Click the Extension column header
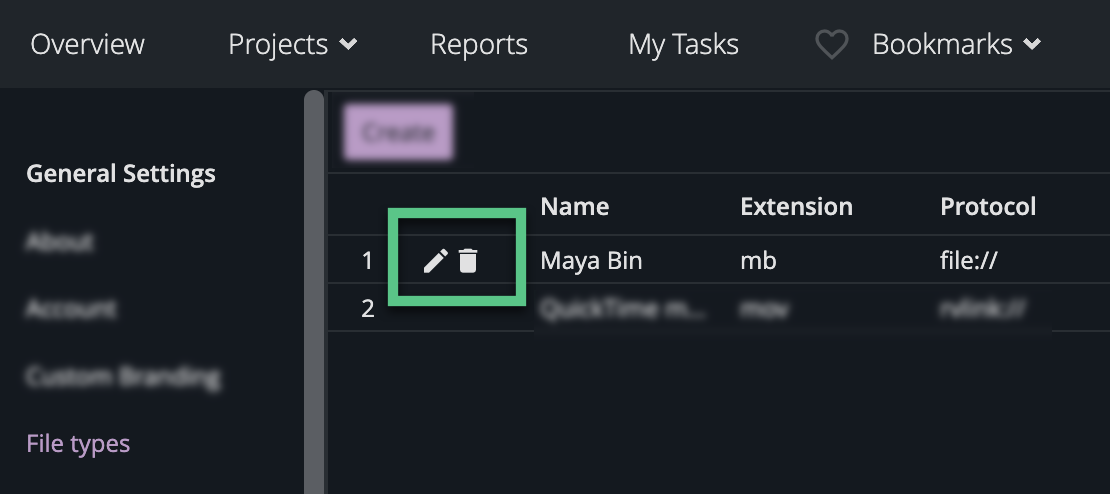Image resolution: width=1110 pixels, height=494 pixels. click(x=796, y=207)
